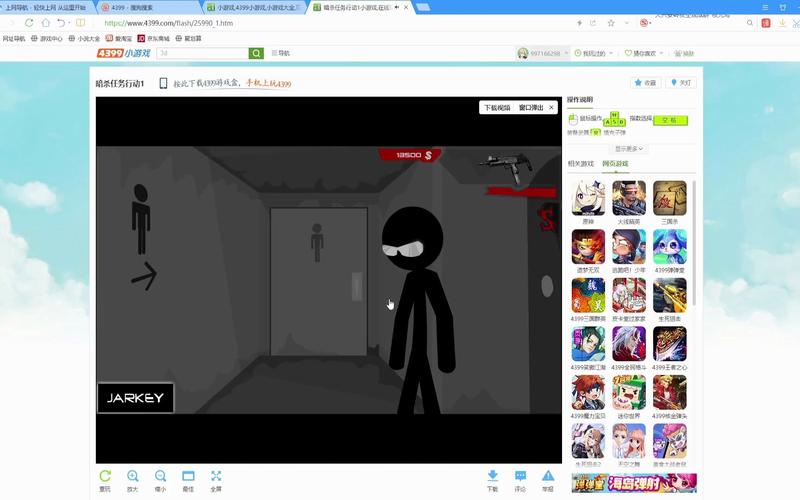Open the 我玩过的 dropdown
The width and height of the screenshot is (800, 500).
593,53
